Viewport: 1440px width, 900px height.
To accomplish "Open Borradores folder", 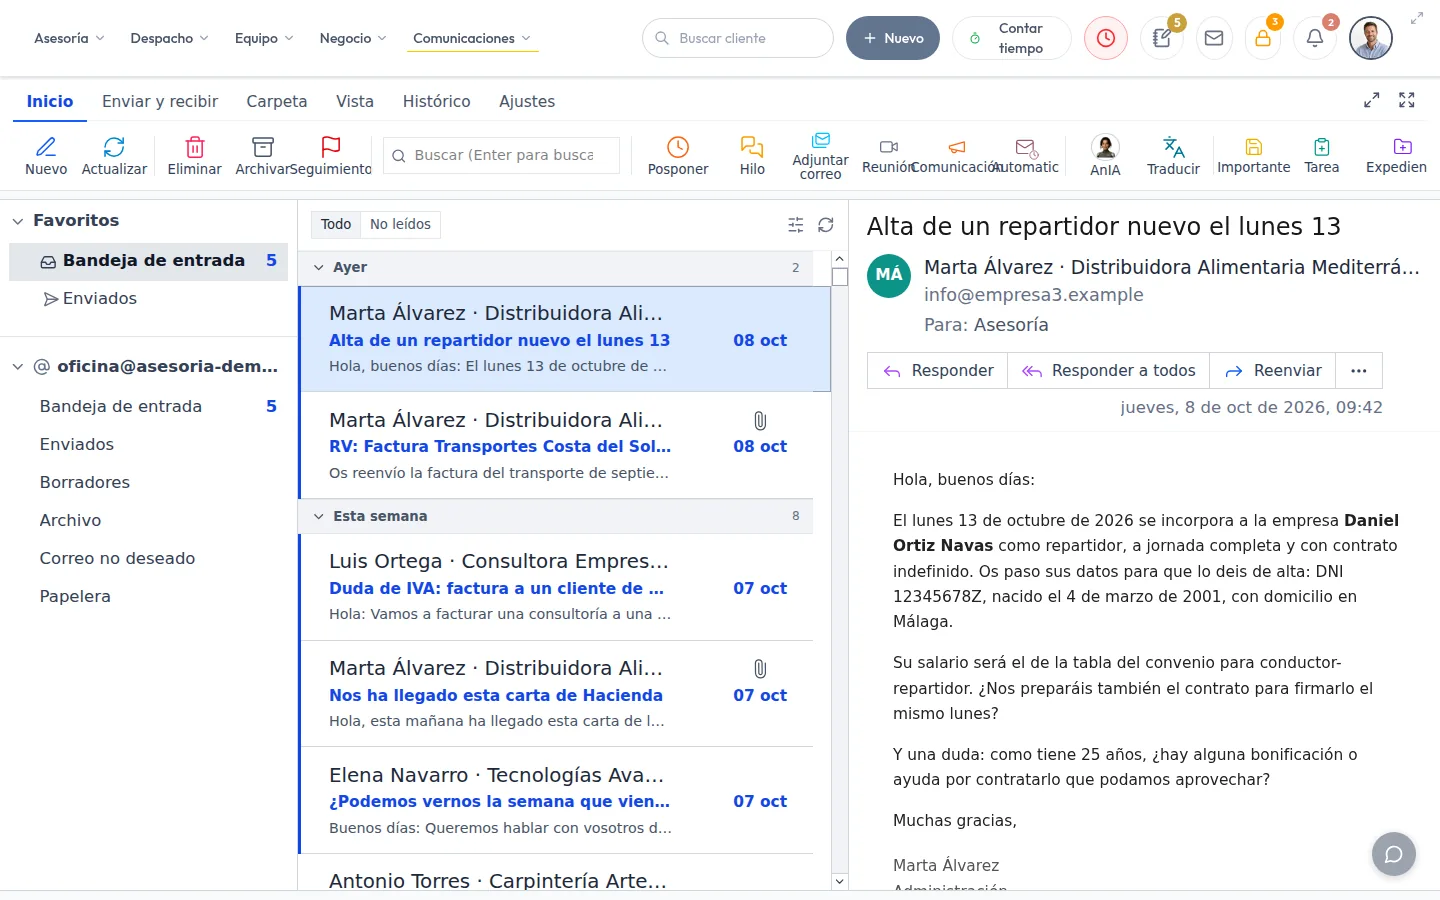I will [x=85, y=482].
